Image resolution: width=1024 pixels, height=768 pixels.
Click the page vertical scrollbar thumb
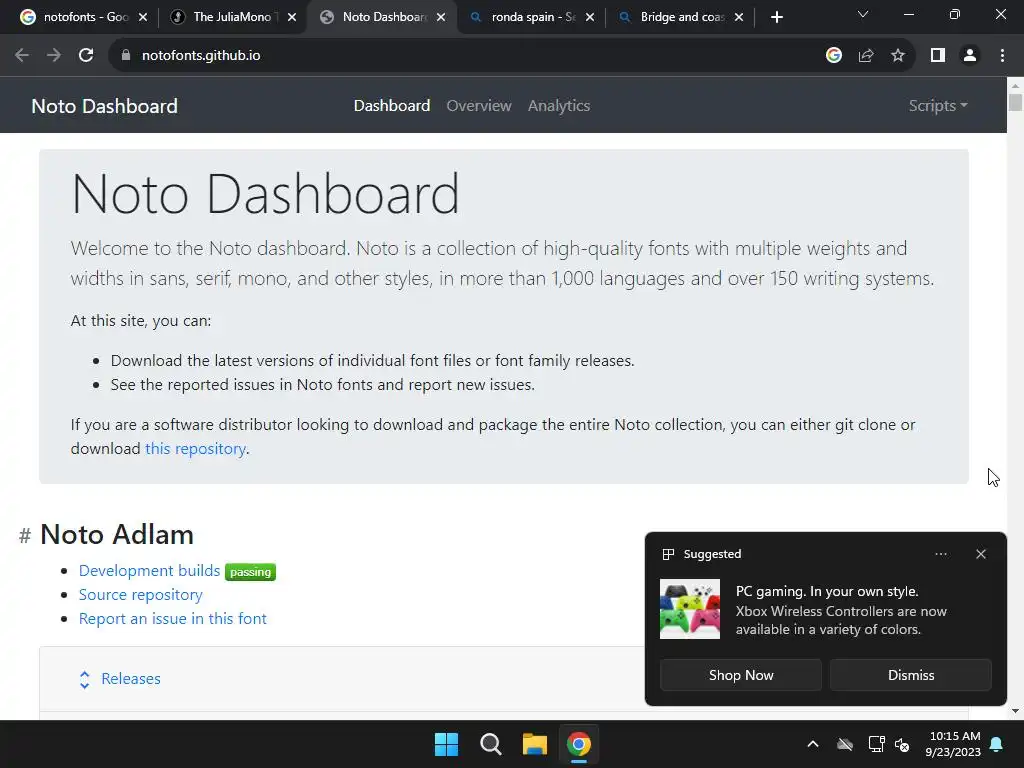1015,103
